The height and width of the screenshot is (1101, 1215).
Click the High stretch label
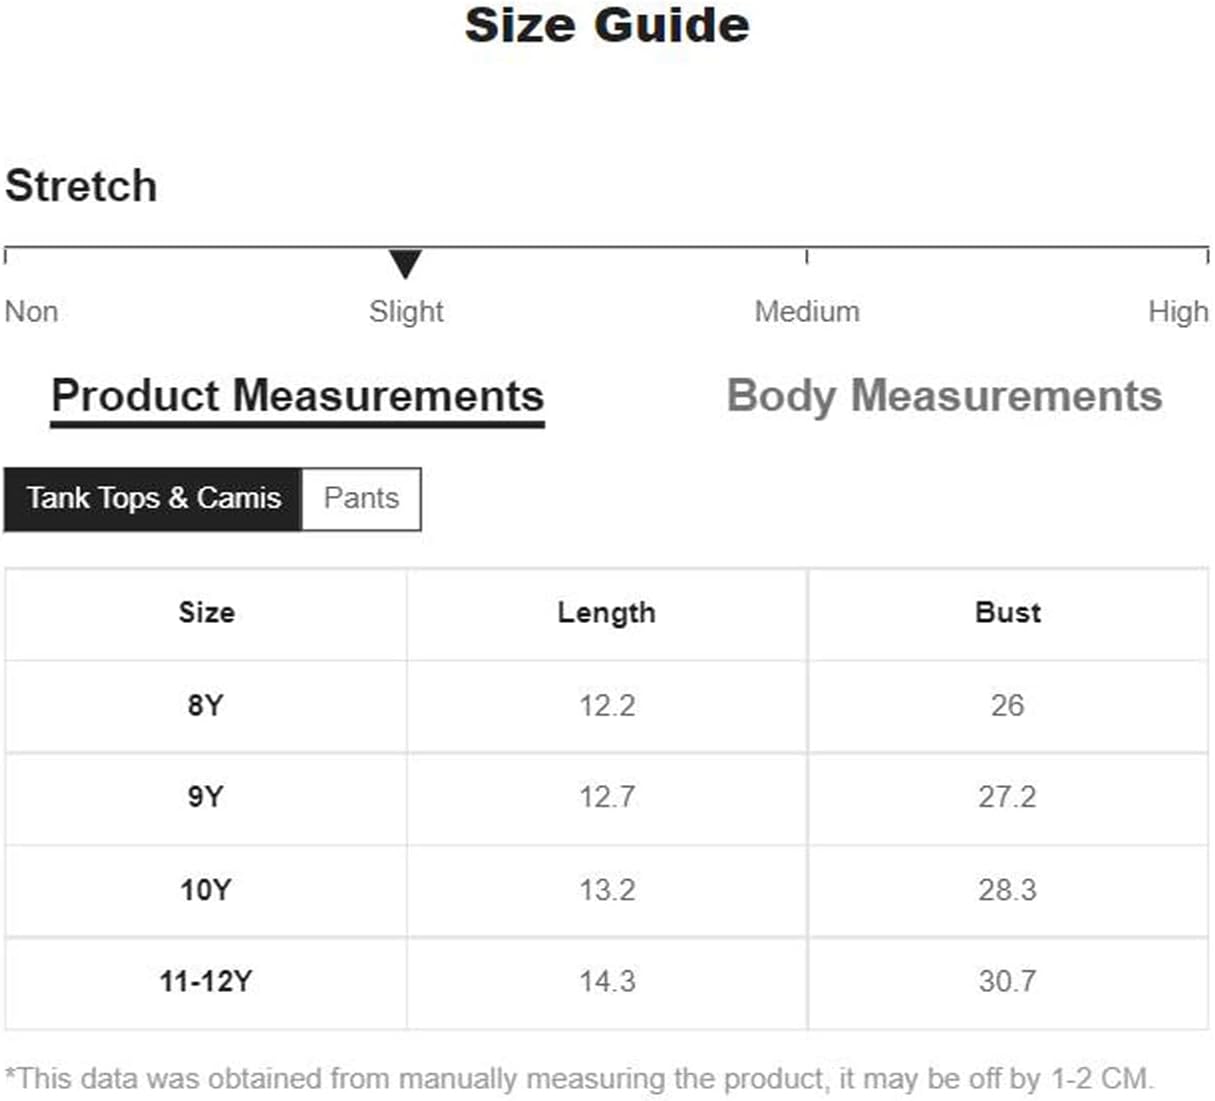pyautogui.click(x=1178, y=311)
